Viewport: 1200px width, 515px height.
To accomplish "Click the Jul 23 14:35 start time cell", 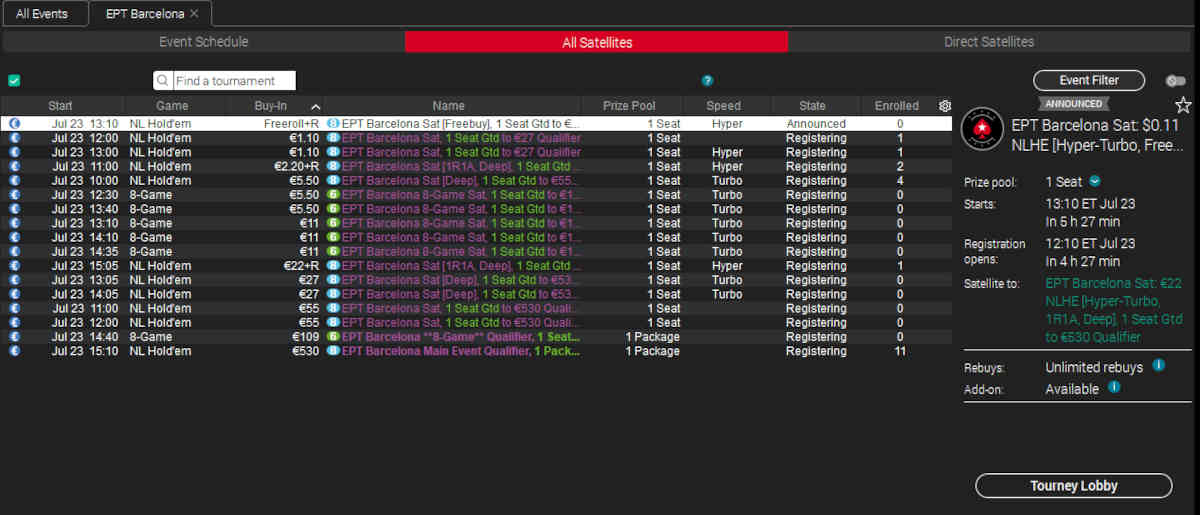I will pyautogui.click(x=85, y=252).
